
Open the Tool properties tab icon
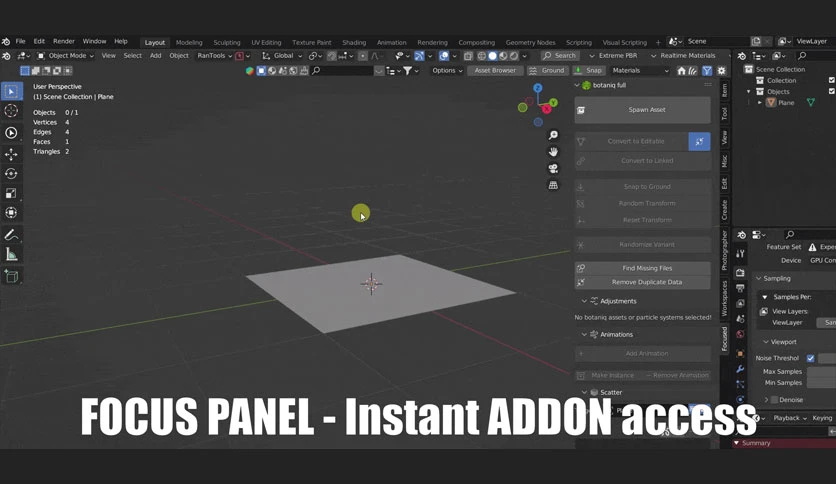click(x=740, y=254)
